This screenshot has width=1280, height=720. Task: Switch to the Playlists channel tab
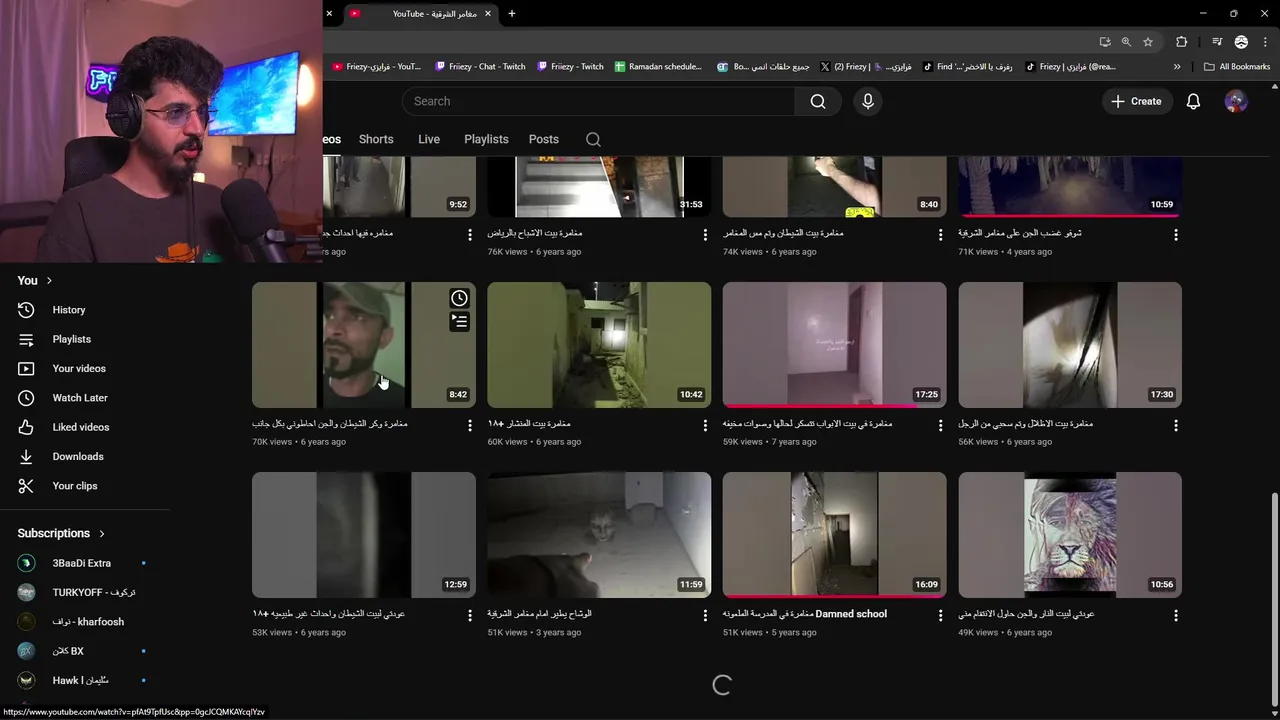pos(486,139)
